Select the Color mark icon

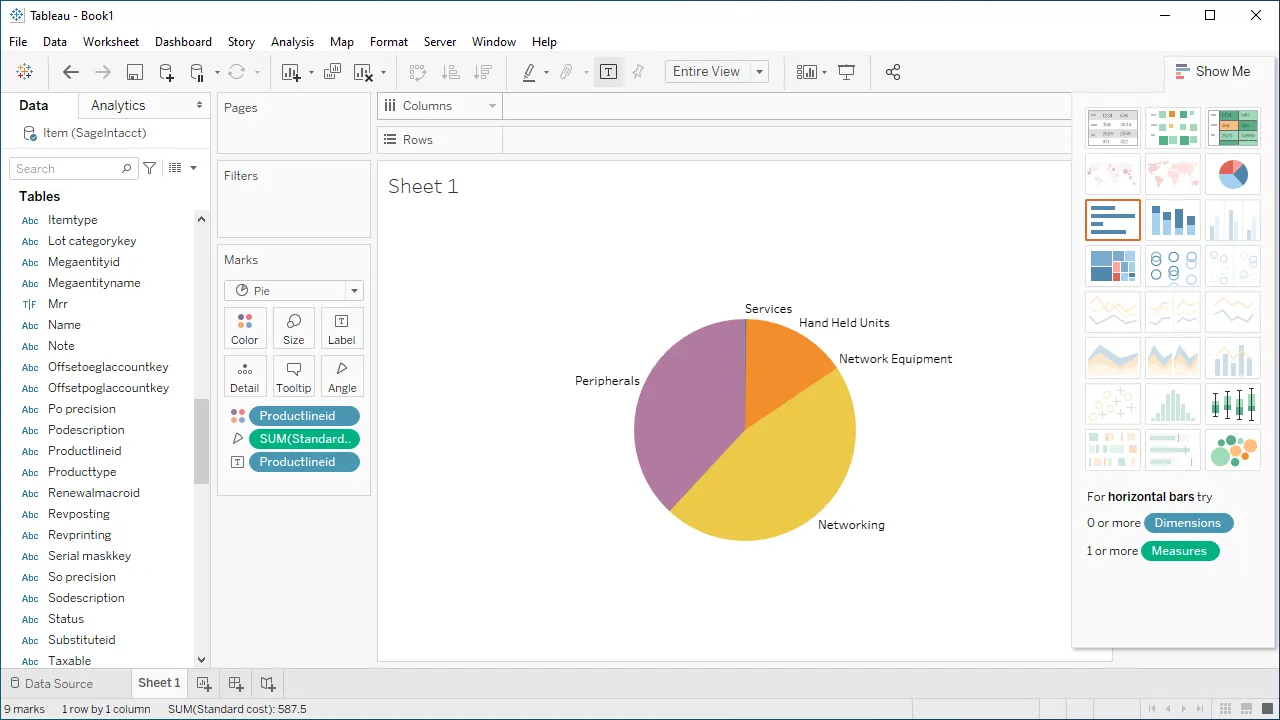tap(244, 327)
